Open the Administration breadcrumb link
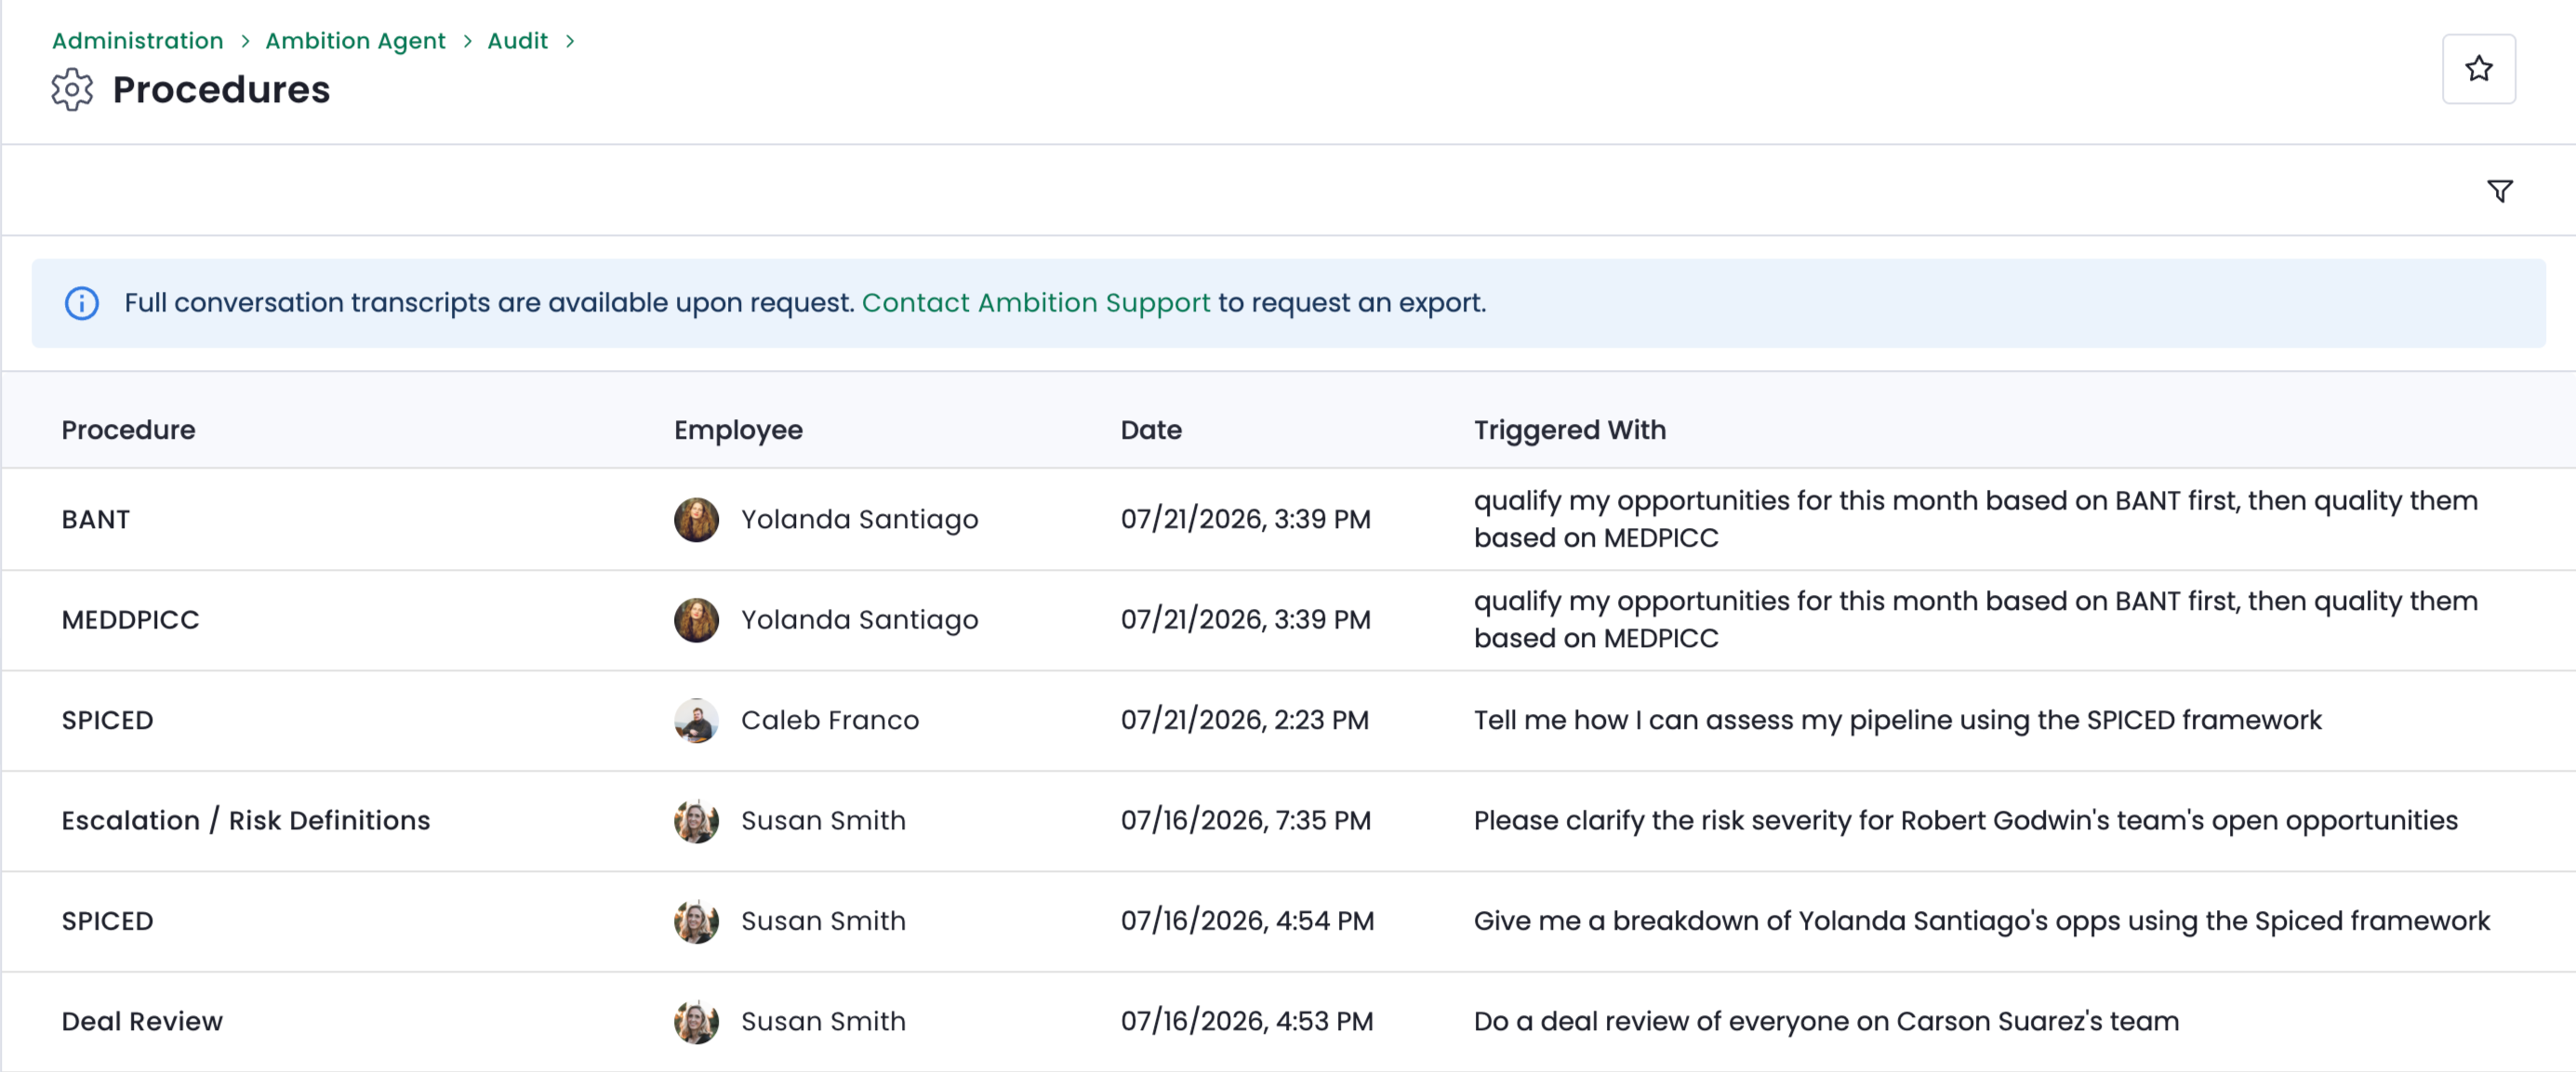This screenshot has width=2576, height=1072. (138, 41)
